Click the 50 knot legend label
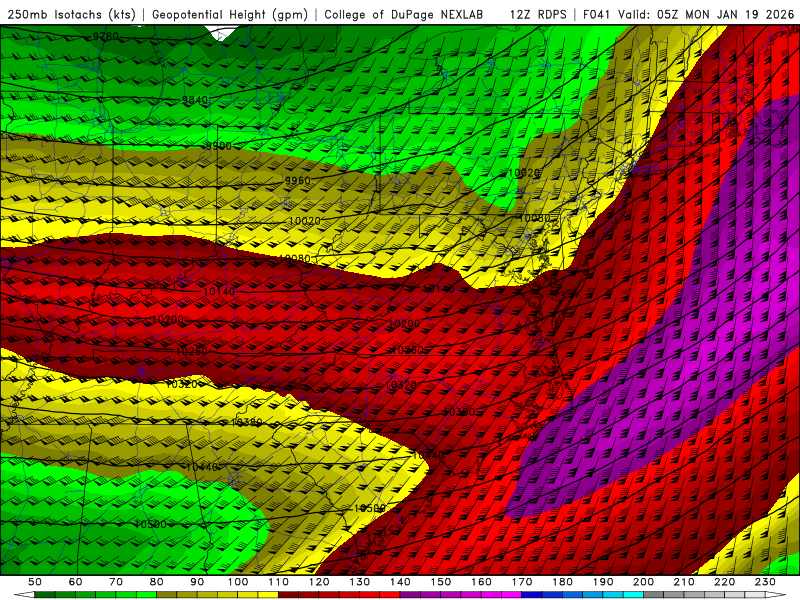The height and width of the screenshot is (600, 800). pyautogui.click(x=35, y=582)
